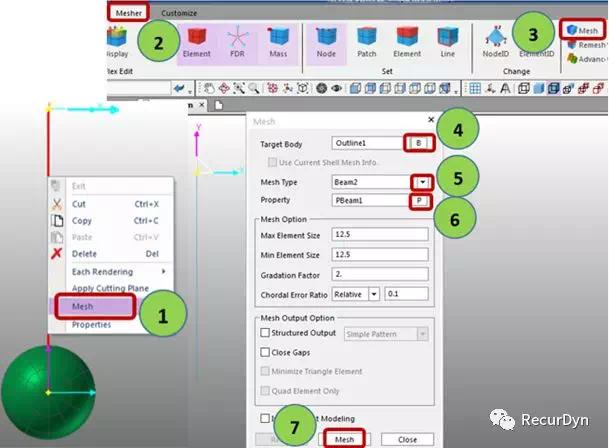Open the Chordal Error Ratio Relative dropdown

click(x=374, y=294)
